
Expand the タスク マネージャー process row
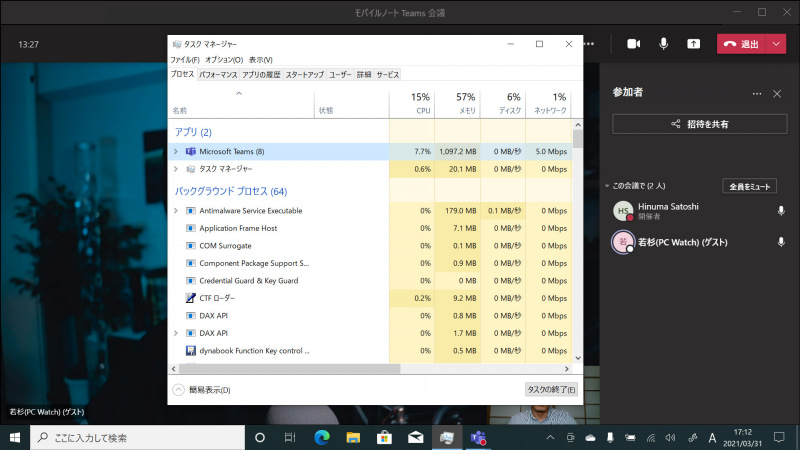coord(176,169)
